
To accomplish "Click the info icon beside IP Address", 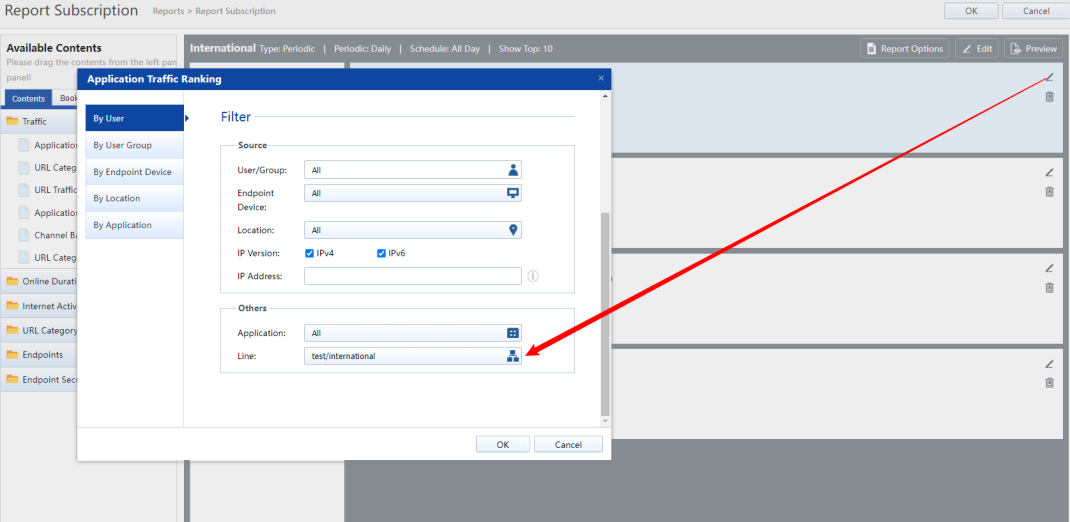I will point(533,276).
